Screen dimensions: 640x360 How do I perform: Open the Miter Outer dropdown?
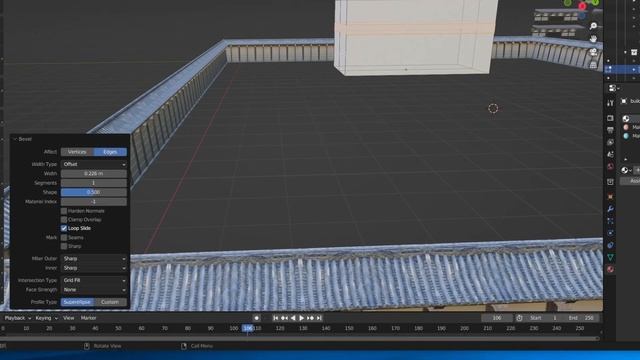94,259
